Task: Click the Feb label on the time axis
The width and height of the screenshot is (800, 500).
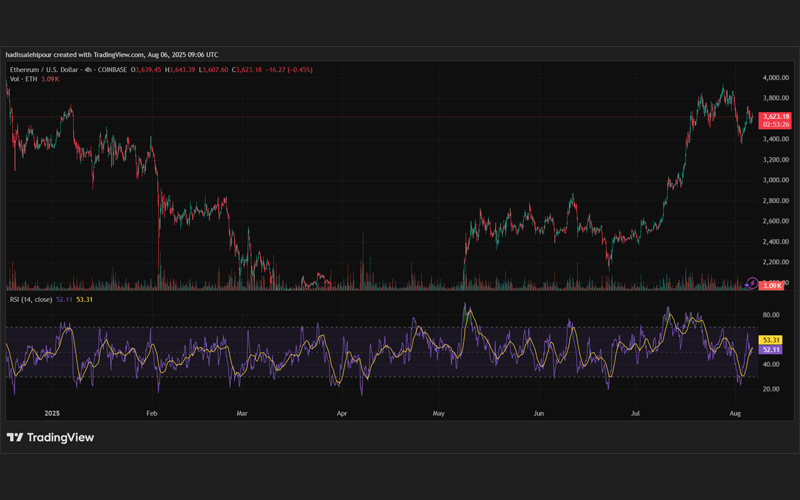Action: point(152,413)
